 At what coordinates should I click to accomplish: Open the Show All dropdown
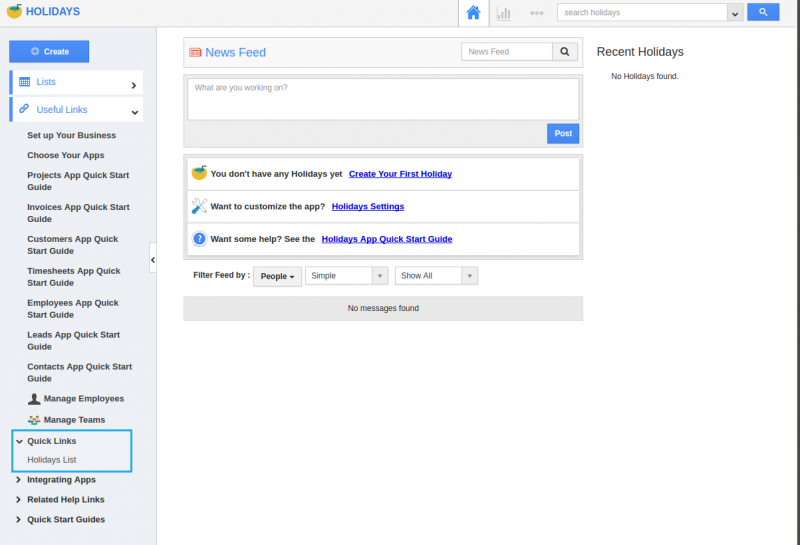(436, 276)
